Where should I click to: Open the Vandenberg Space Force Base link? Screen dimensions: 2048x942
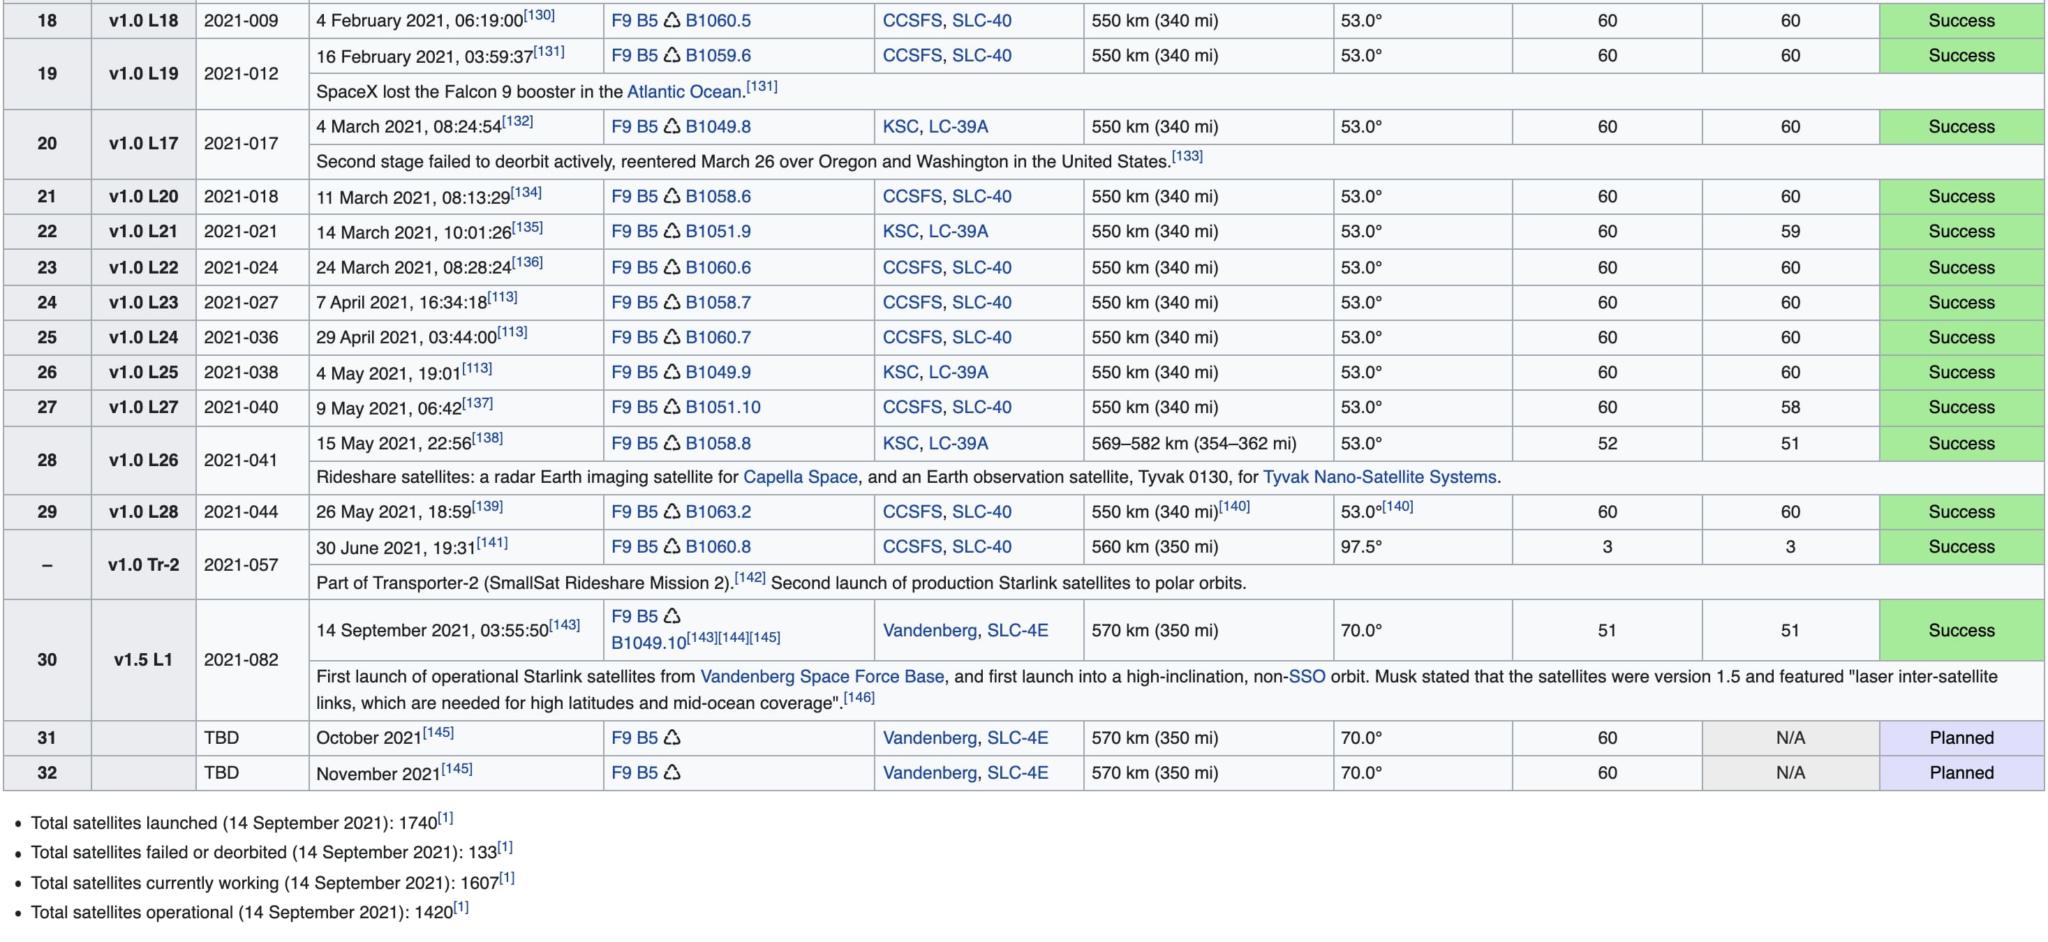821,677
